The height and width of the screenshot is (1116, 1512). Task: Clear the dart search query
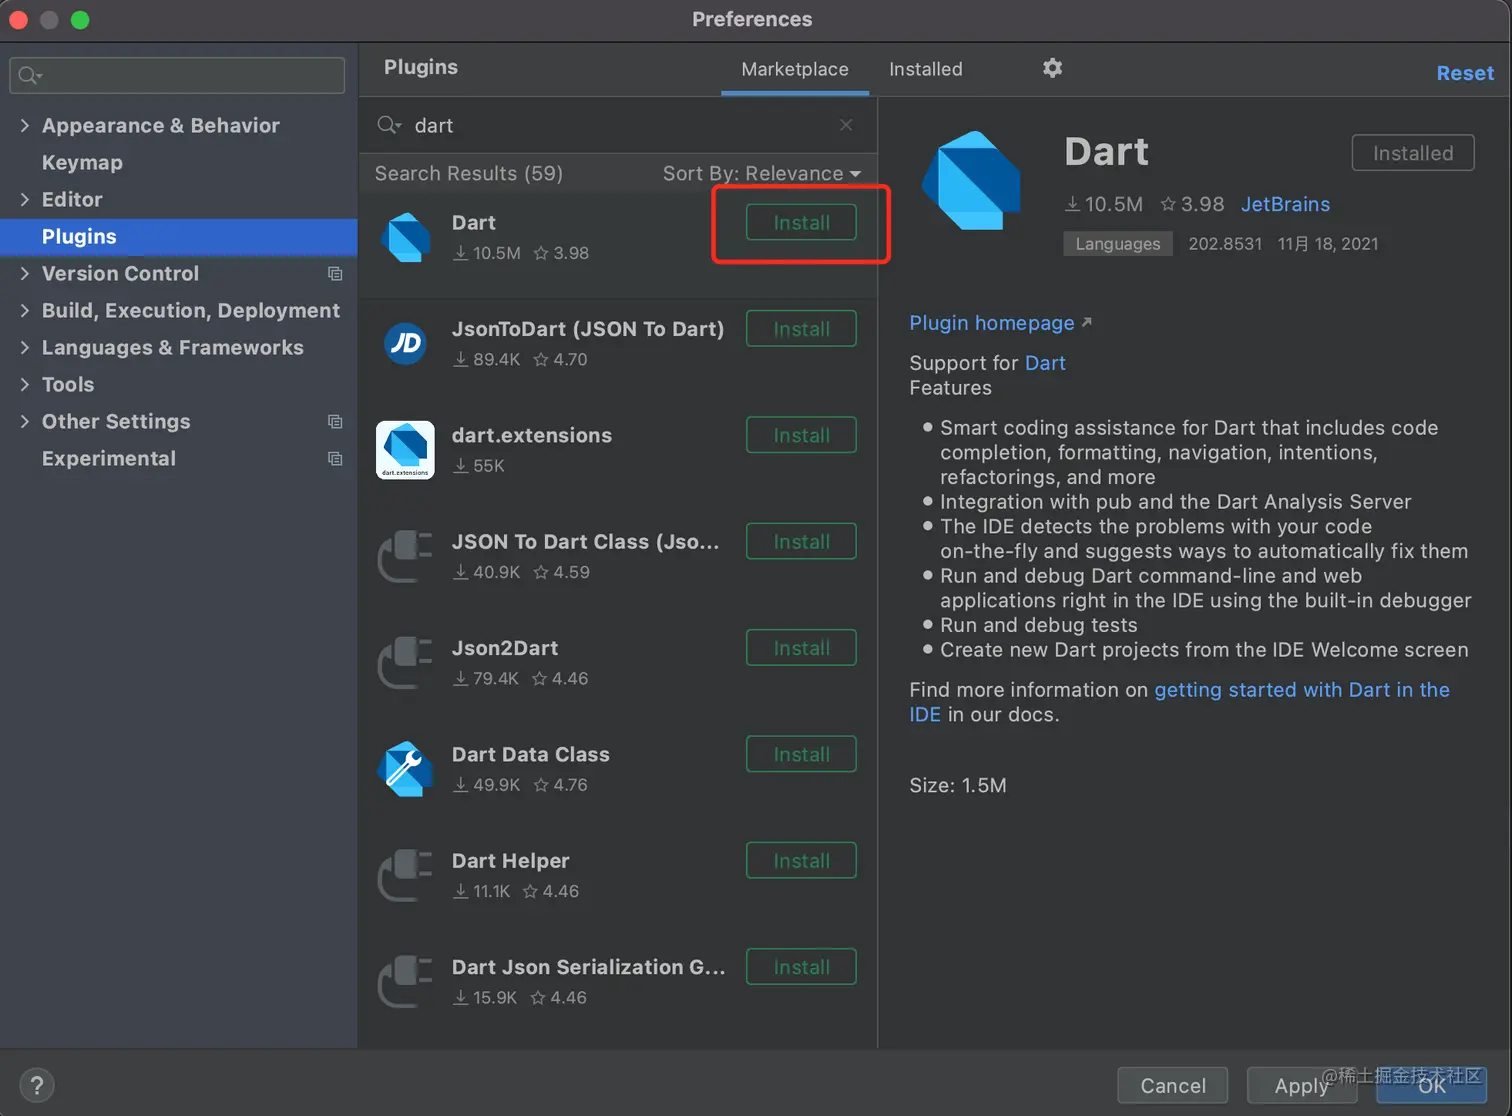coord(846,125)
